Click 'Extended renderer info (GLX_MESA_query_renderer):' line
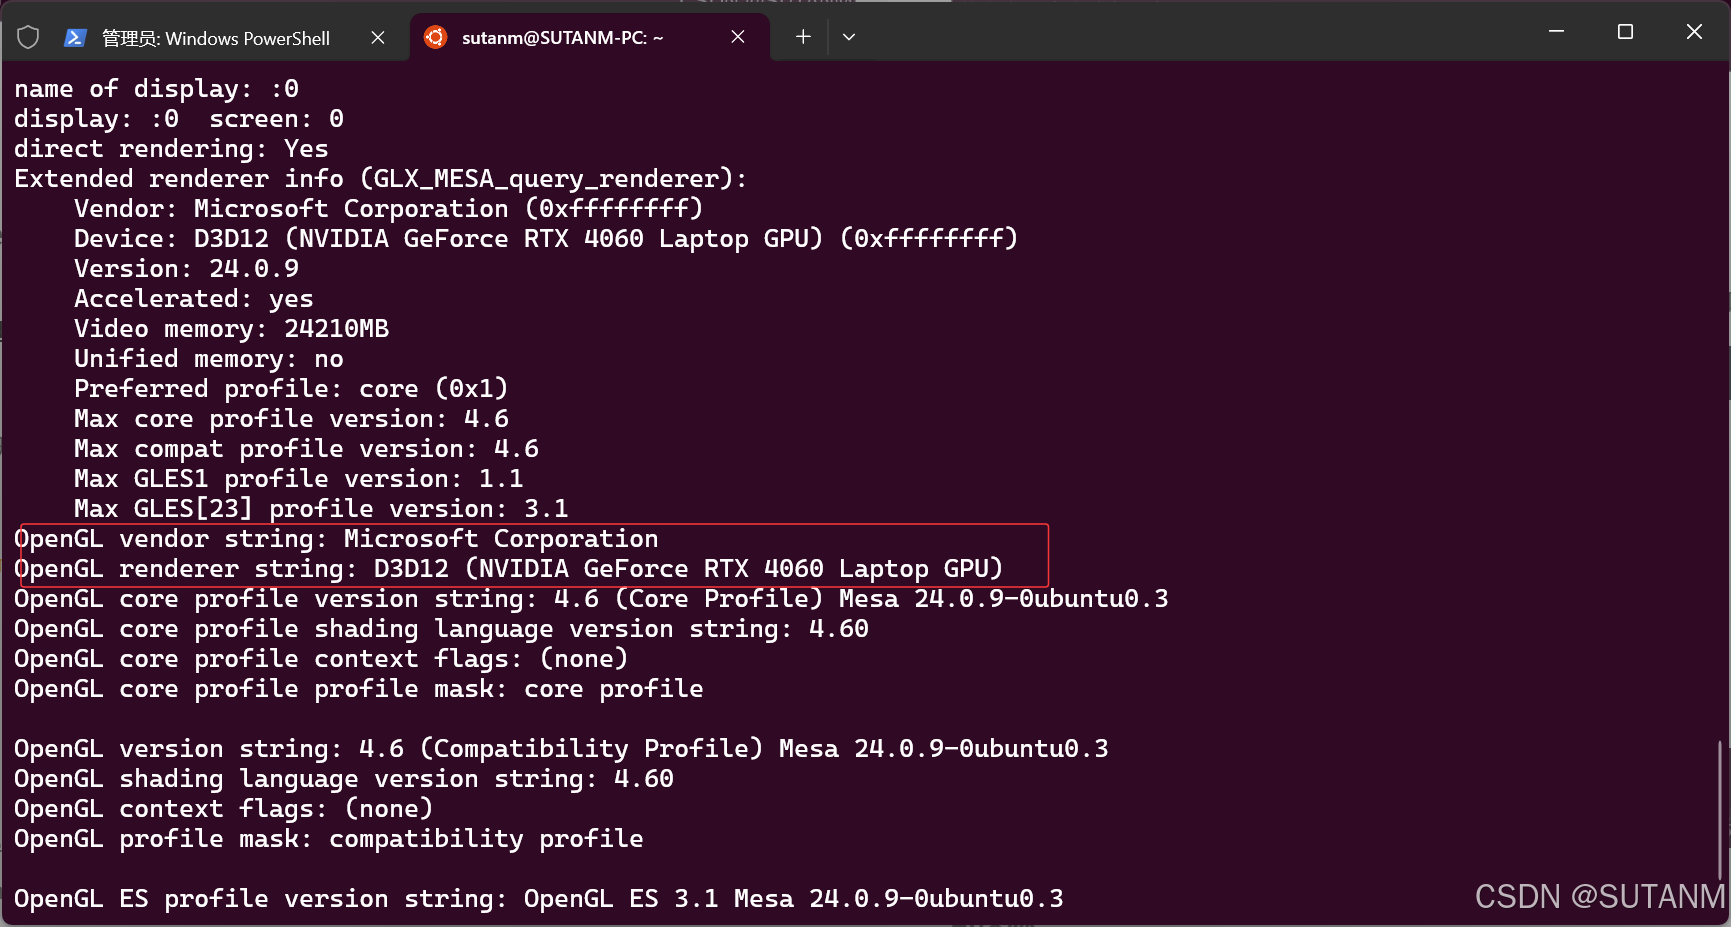Screen dimensions: 1731x927 pyautogui.click(x=380, y=179)
